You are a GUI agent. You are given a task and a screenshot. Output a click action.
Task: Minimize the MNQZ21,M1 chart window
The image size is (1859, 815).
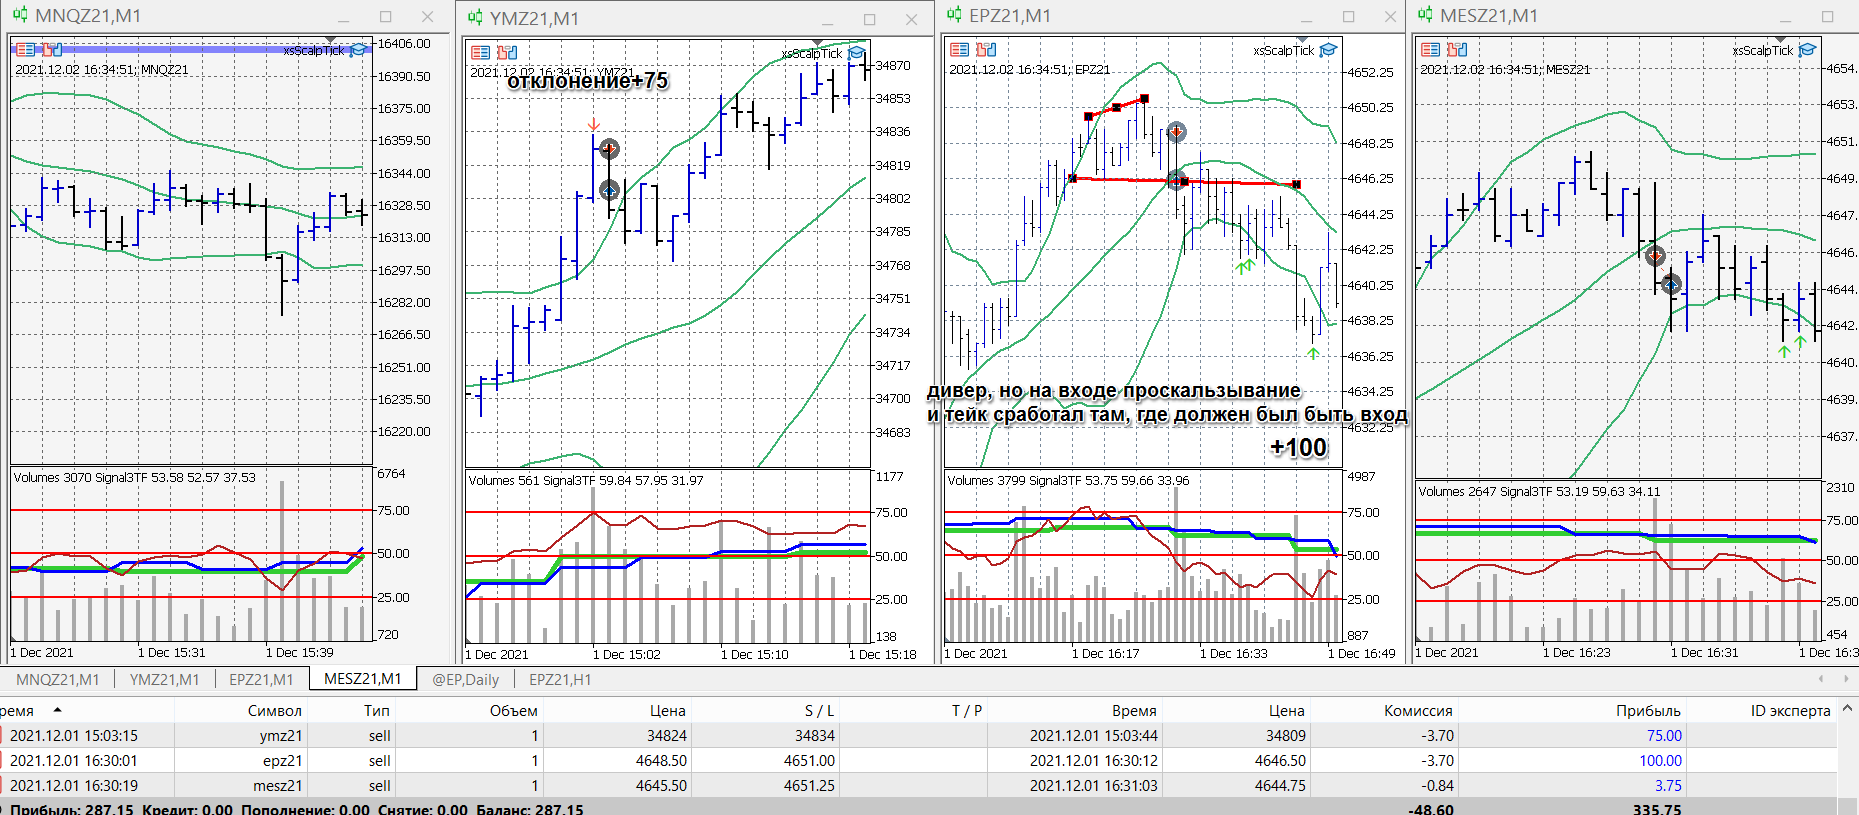344,17
